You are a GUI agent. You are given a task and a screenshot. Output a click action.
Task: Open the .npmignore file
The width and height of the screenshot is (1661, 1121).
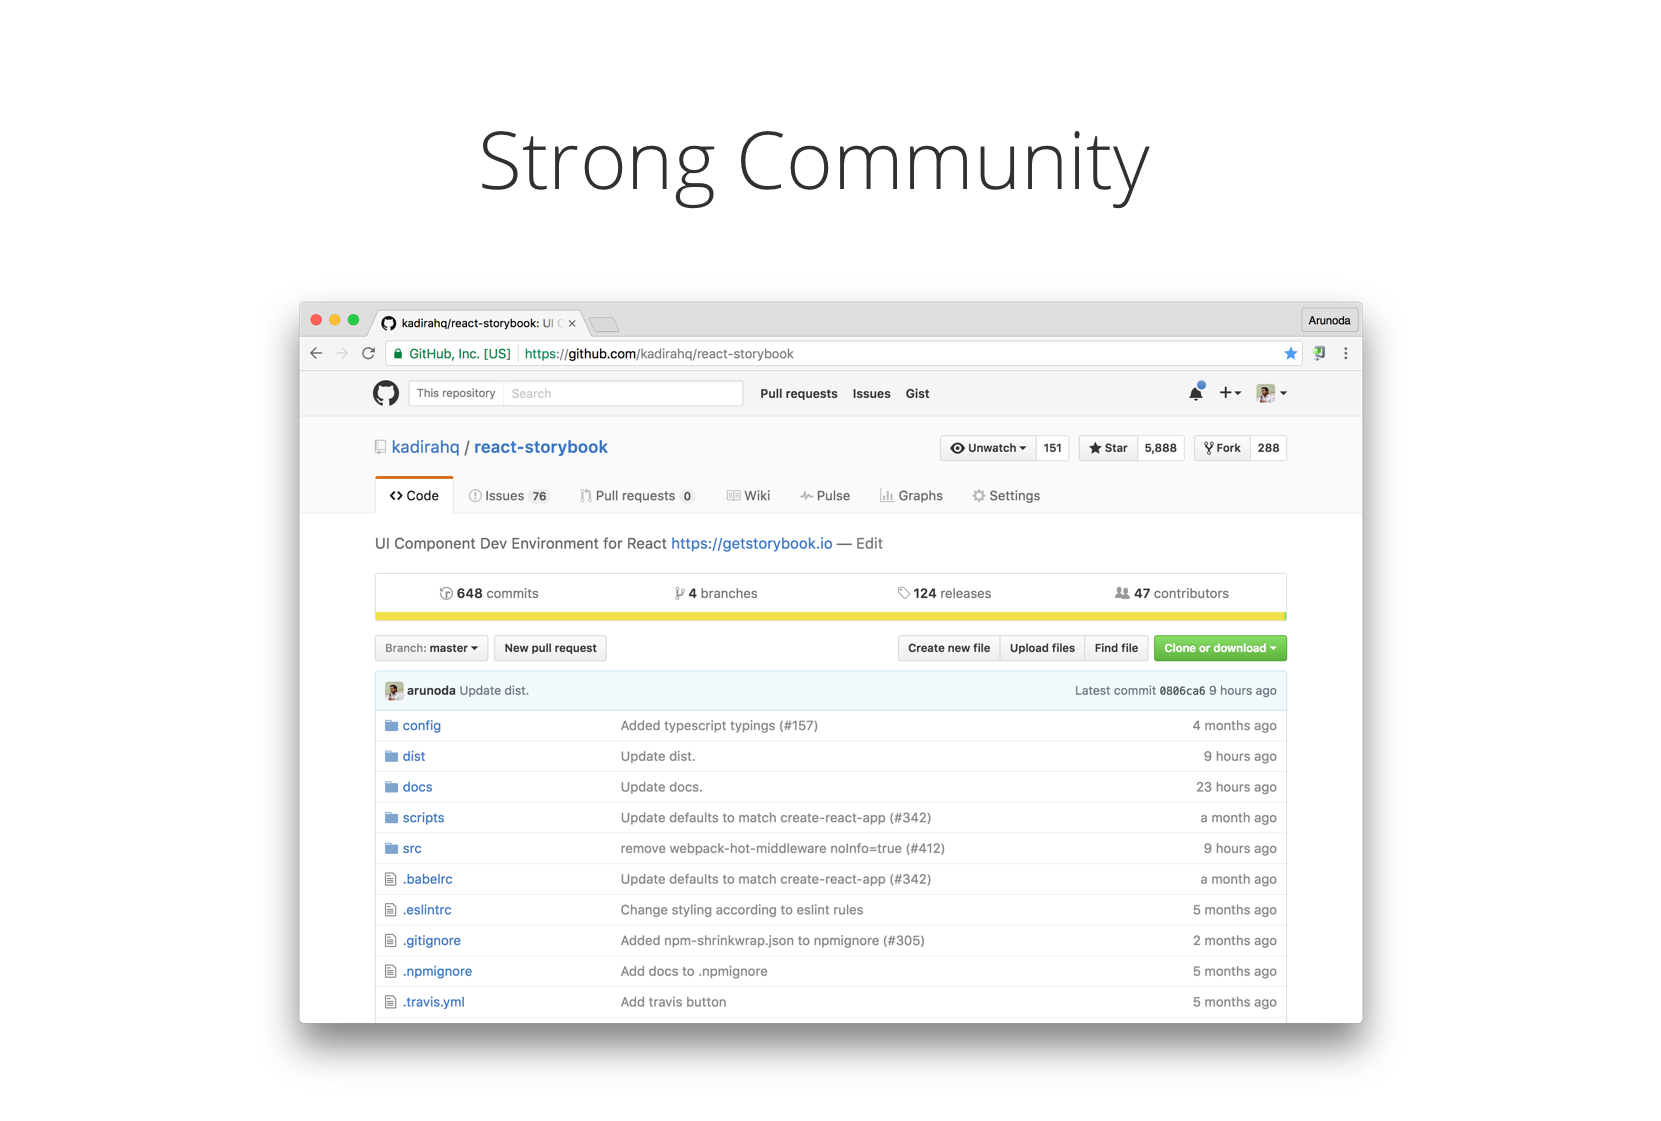coord(438,972)
